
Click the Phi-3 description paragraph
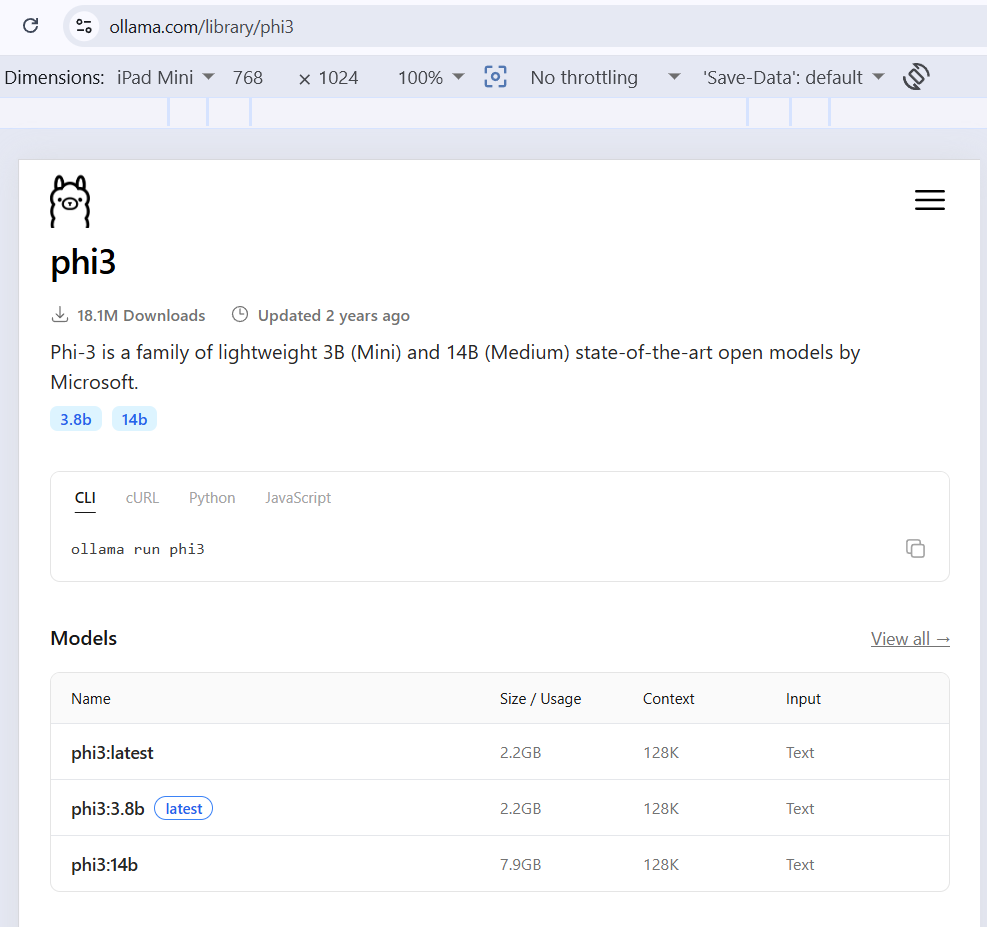point(455,367)
